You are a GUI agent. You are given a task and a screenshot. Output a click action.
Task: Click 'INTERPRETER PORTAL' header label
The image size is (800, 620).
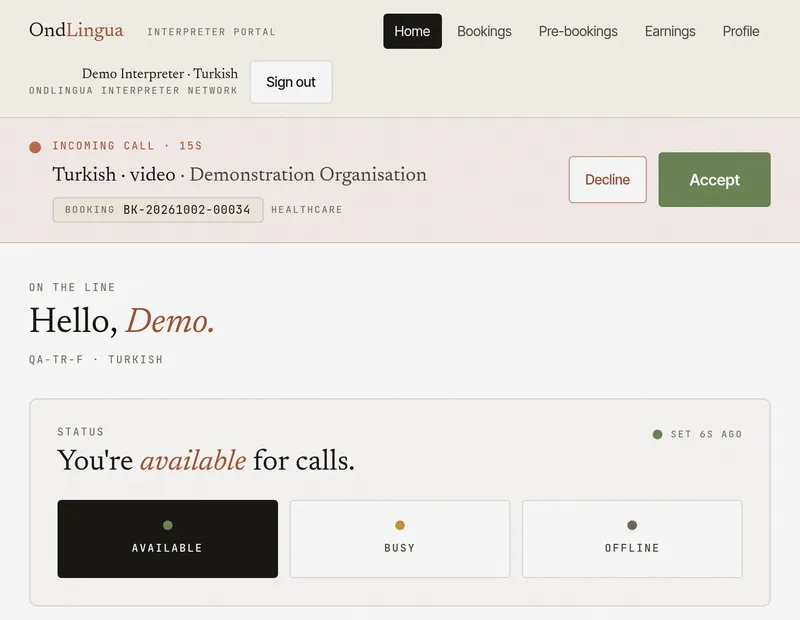click(211, 32)
